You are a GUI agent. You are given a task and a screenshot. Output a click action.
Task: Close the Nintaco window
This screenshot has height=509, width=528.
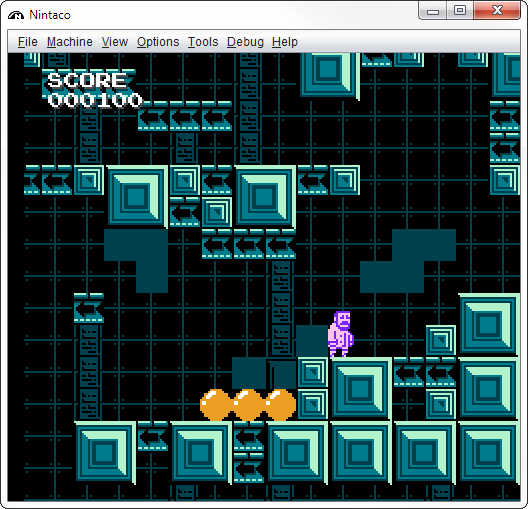(x=497, y=11)
